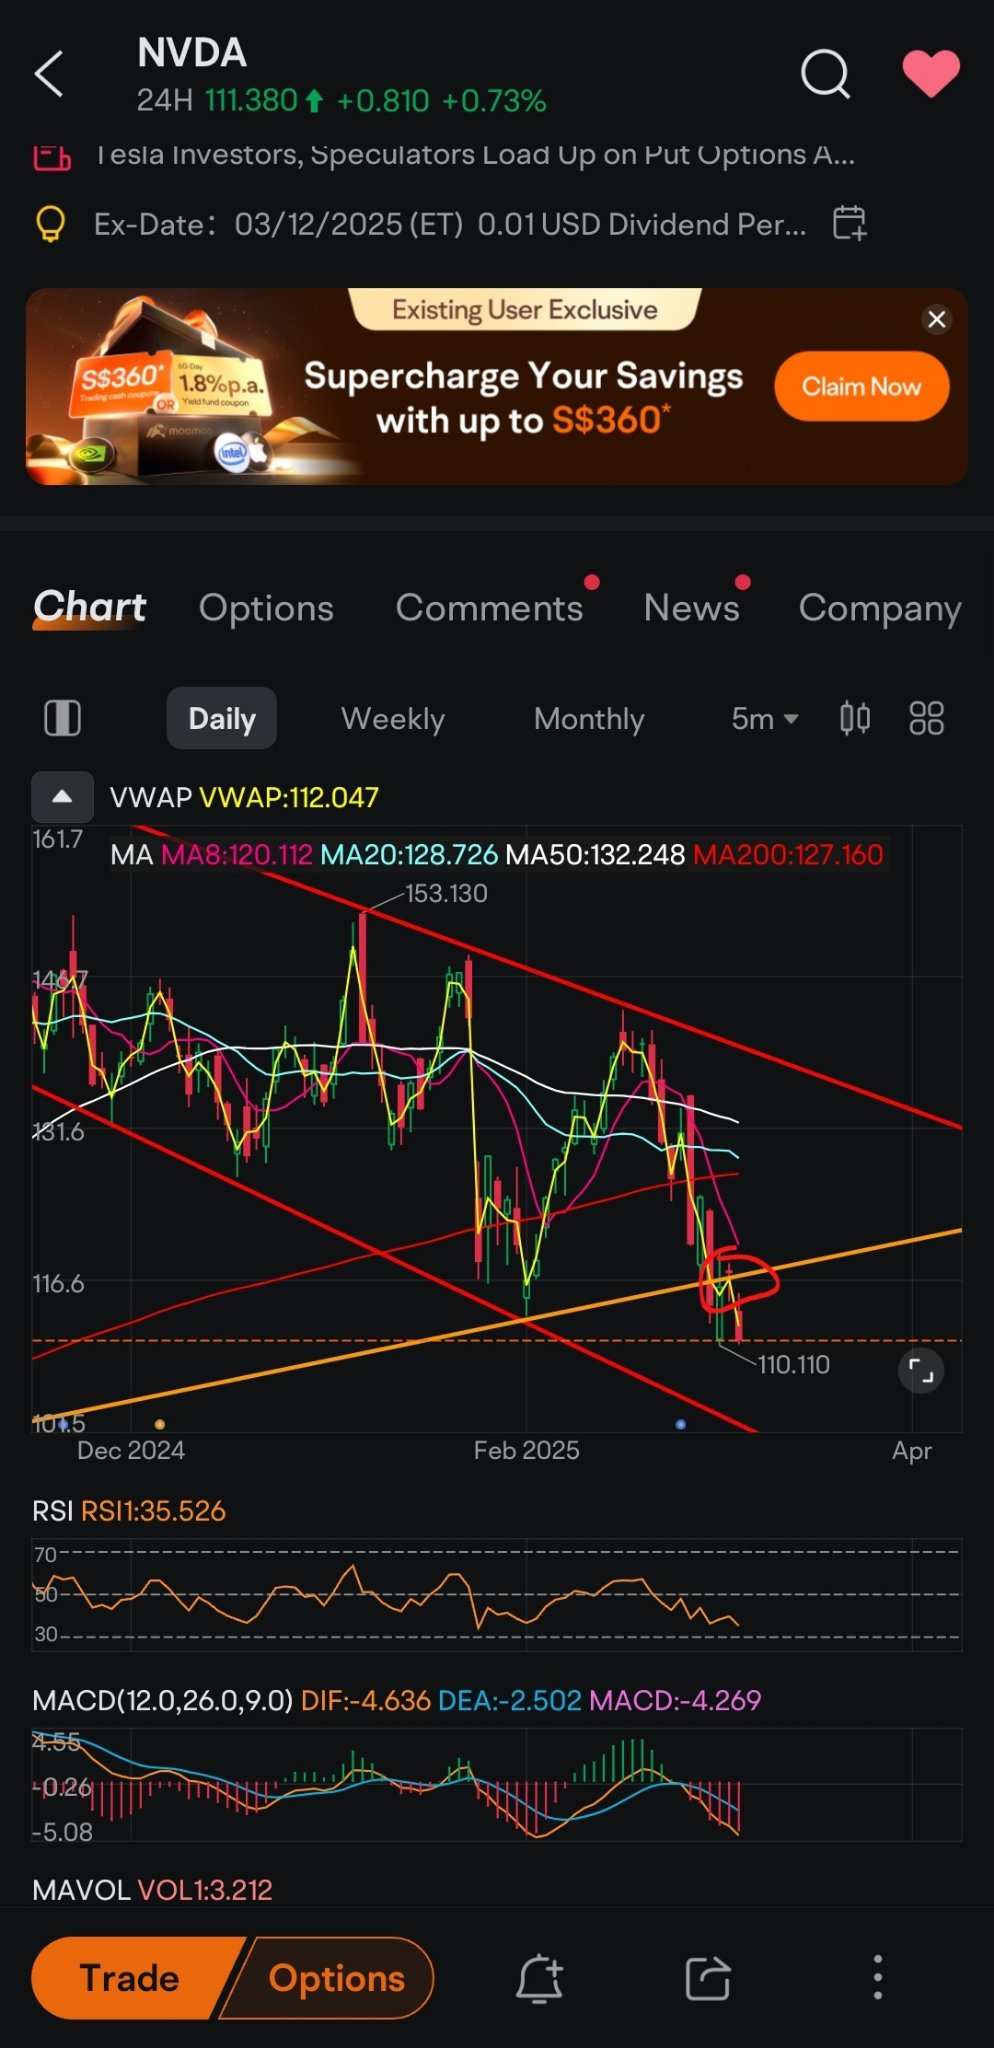
Task: Select the Weekly timeframe
Action: tap(393, 718)
